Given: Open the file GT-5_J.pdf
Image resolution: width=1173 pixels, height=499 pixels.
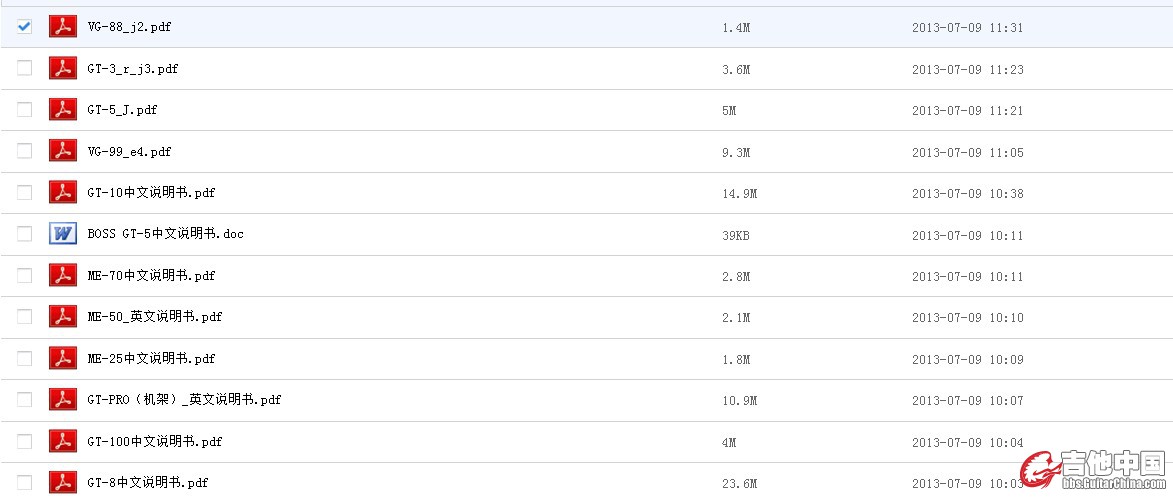Looking at the screenshot, I should (122, 110).
